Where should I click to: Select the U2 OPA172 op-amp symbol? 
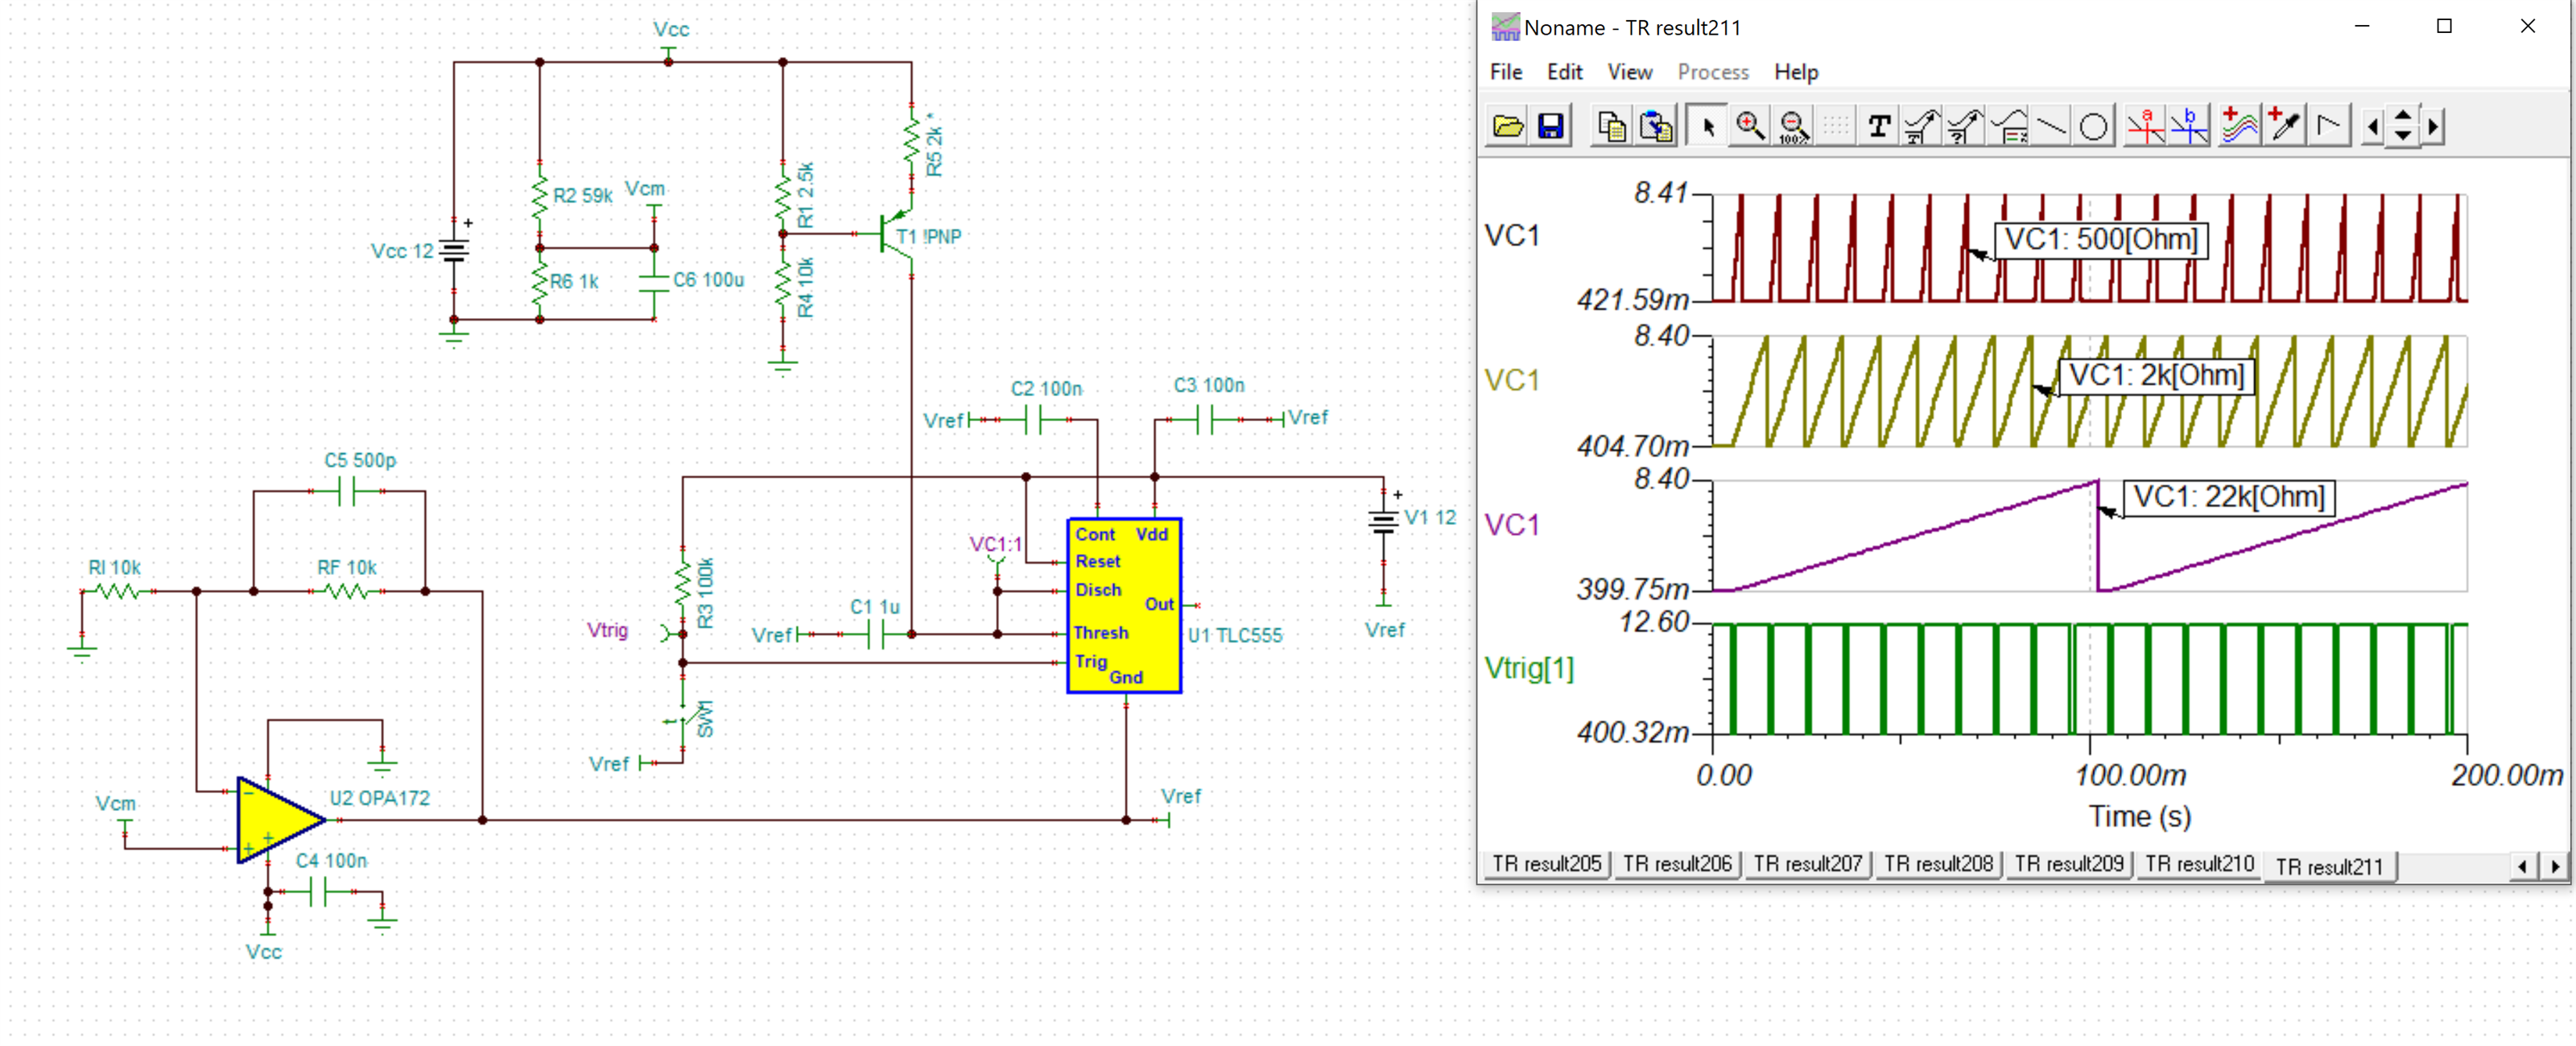(x=279, y=820)
